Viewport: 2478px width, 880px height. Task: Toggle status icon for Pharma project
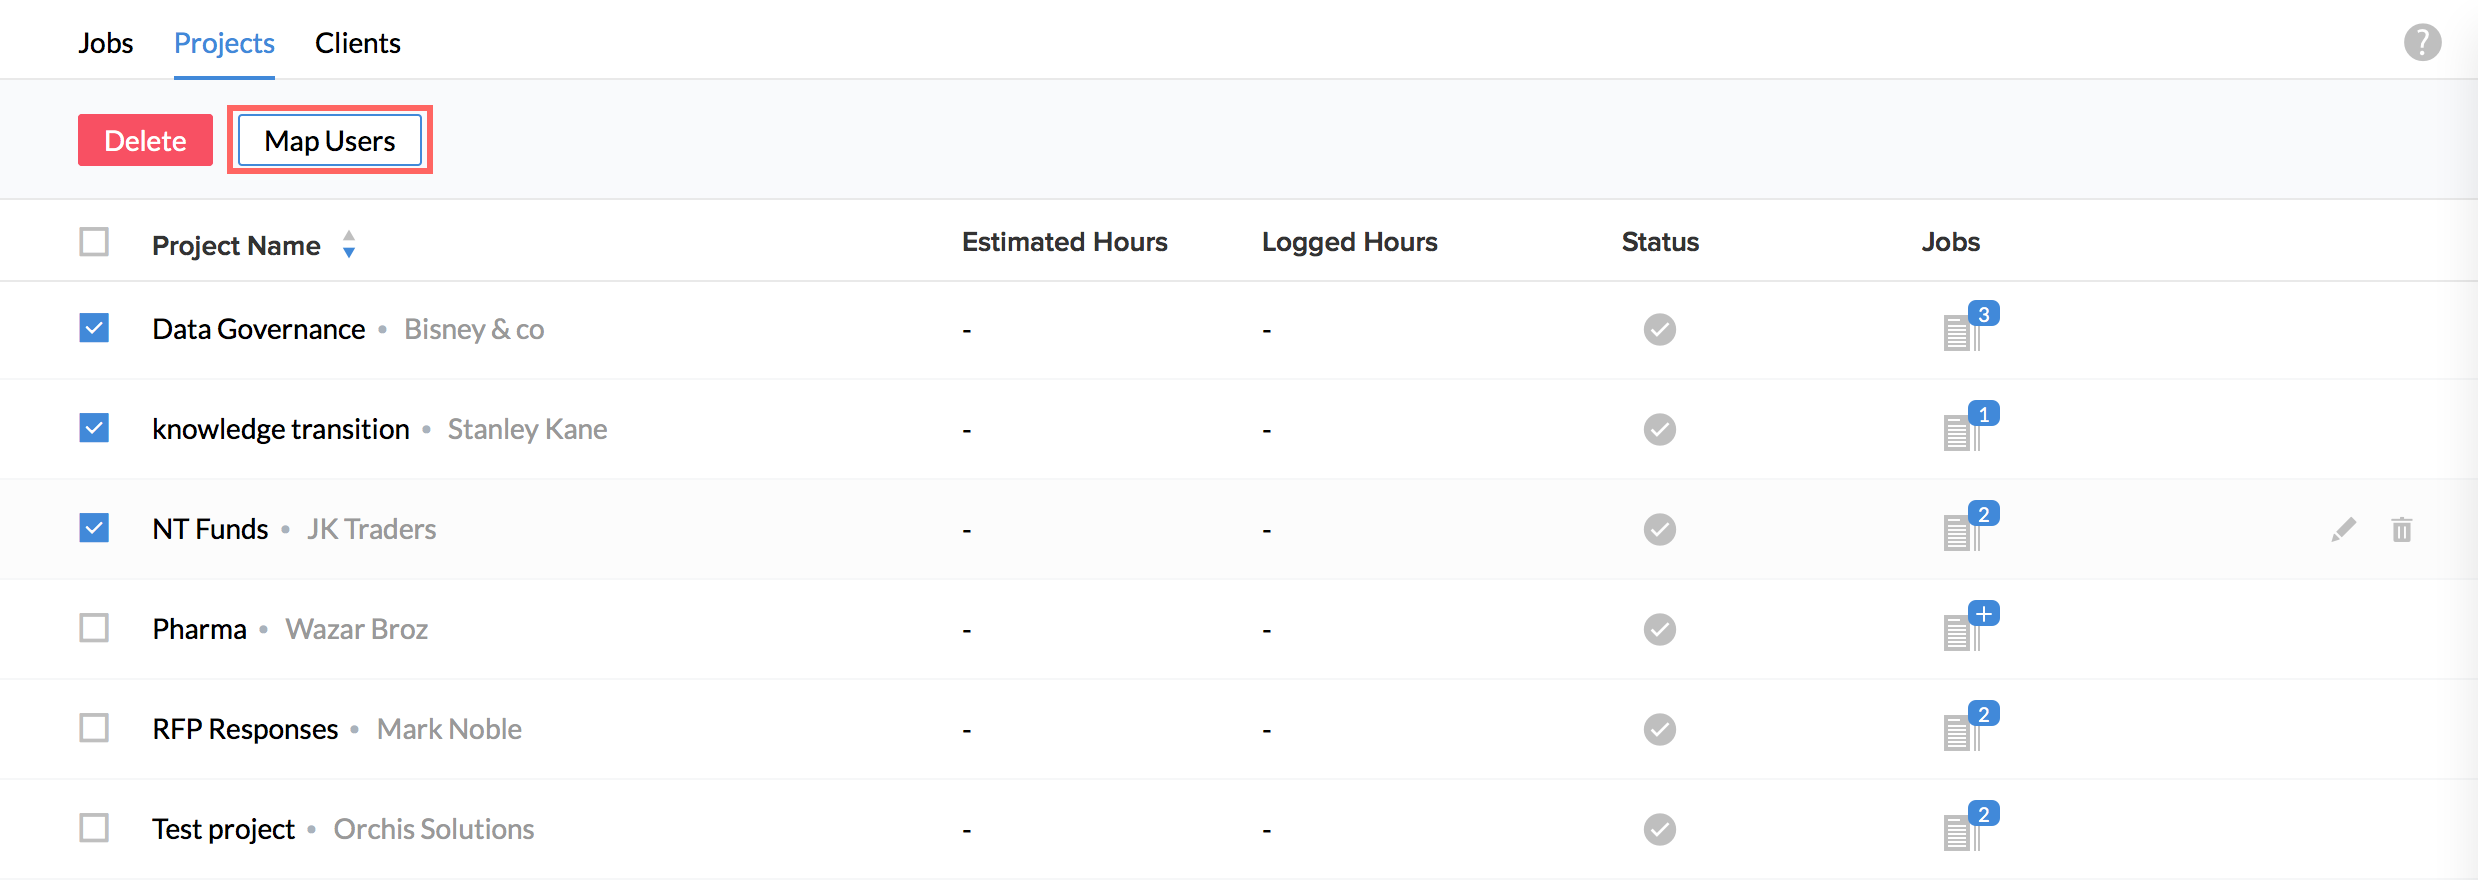(1659, 629)
